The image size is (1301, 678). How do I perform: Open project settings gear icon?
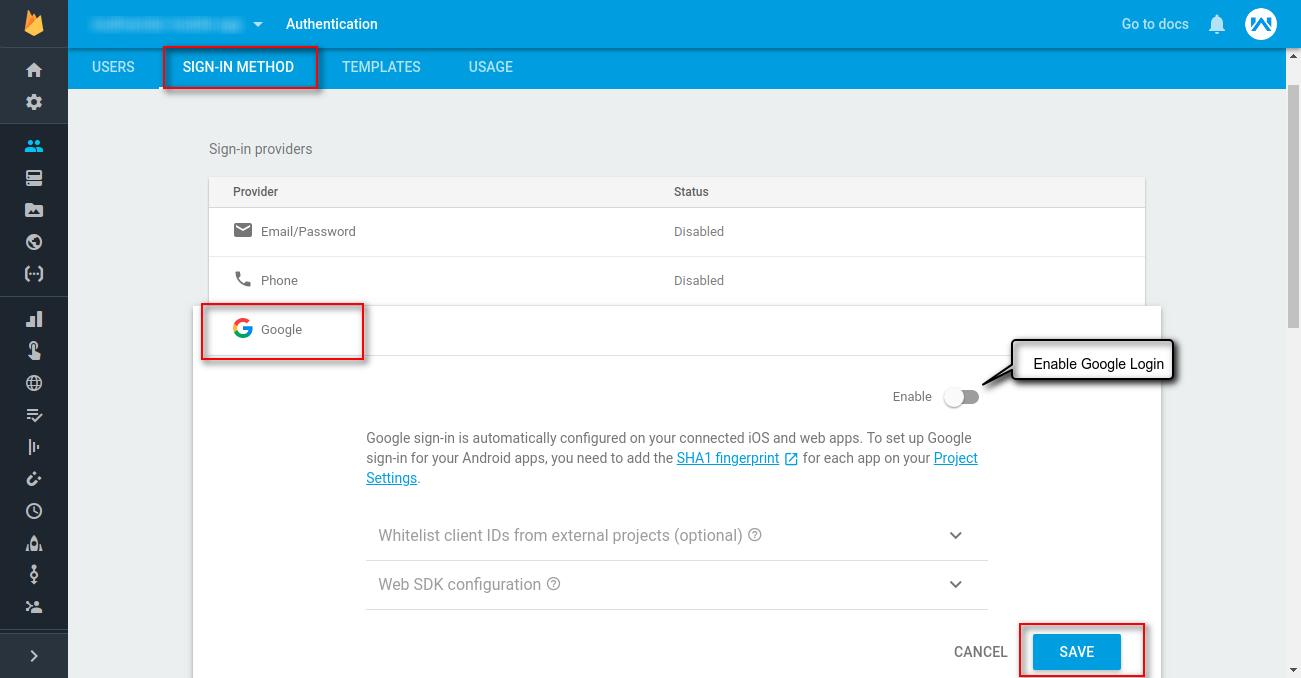pos(34,102)
